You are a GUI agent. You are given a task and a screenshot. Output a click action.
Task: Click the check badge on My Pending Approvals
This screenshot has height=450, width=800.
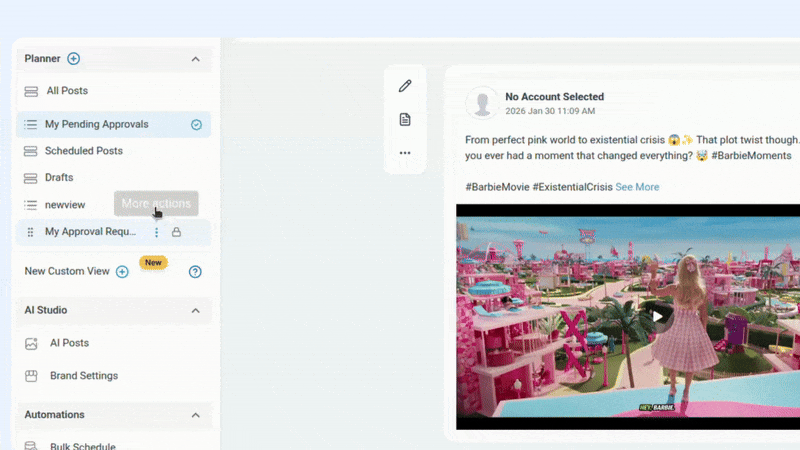click(x=196, y=124)
